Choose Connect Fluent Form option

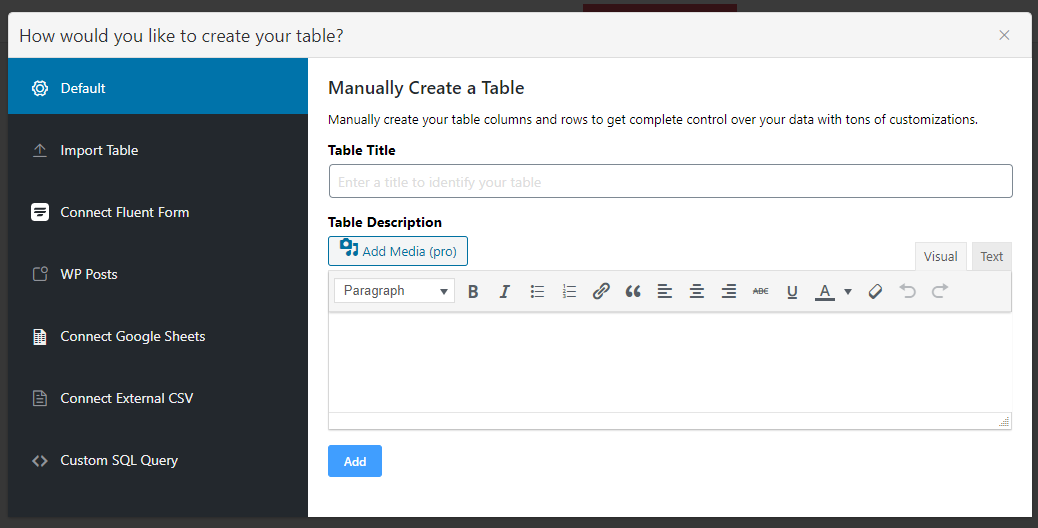pos(158,212)
